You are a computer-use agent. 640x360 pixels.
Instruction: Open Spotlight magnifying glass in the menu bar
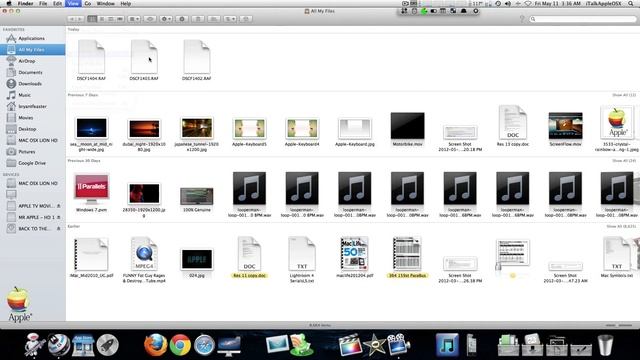click(631, 3)
